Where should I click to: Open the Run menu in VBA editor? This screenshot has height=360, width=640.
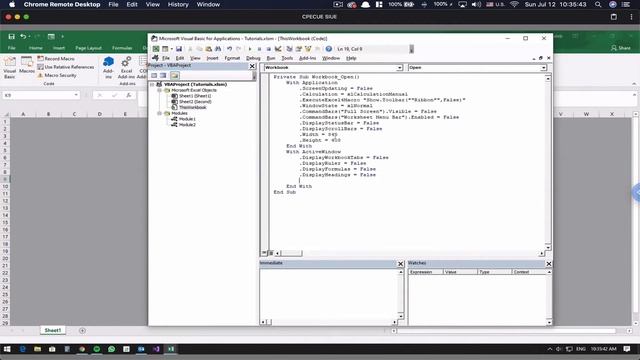click(271, 58)
